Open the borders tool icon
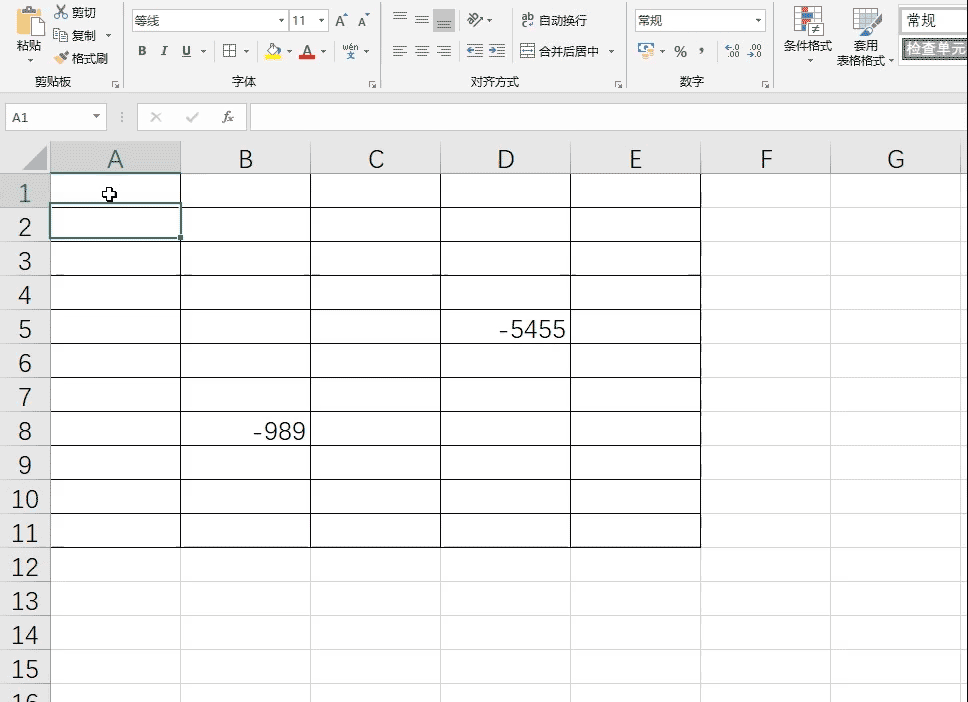Viewport: 968px width, 702px height. pos(230,51)
